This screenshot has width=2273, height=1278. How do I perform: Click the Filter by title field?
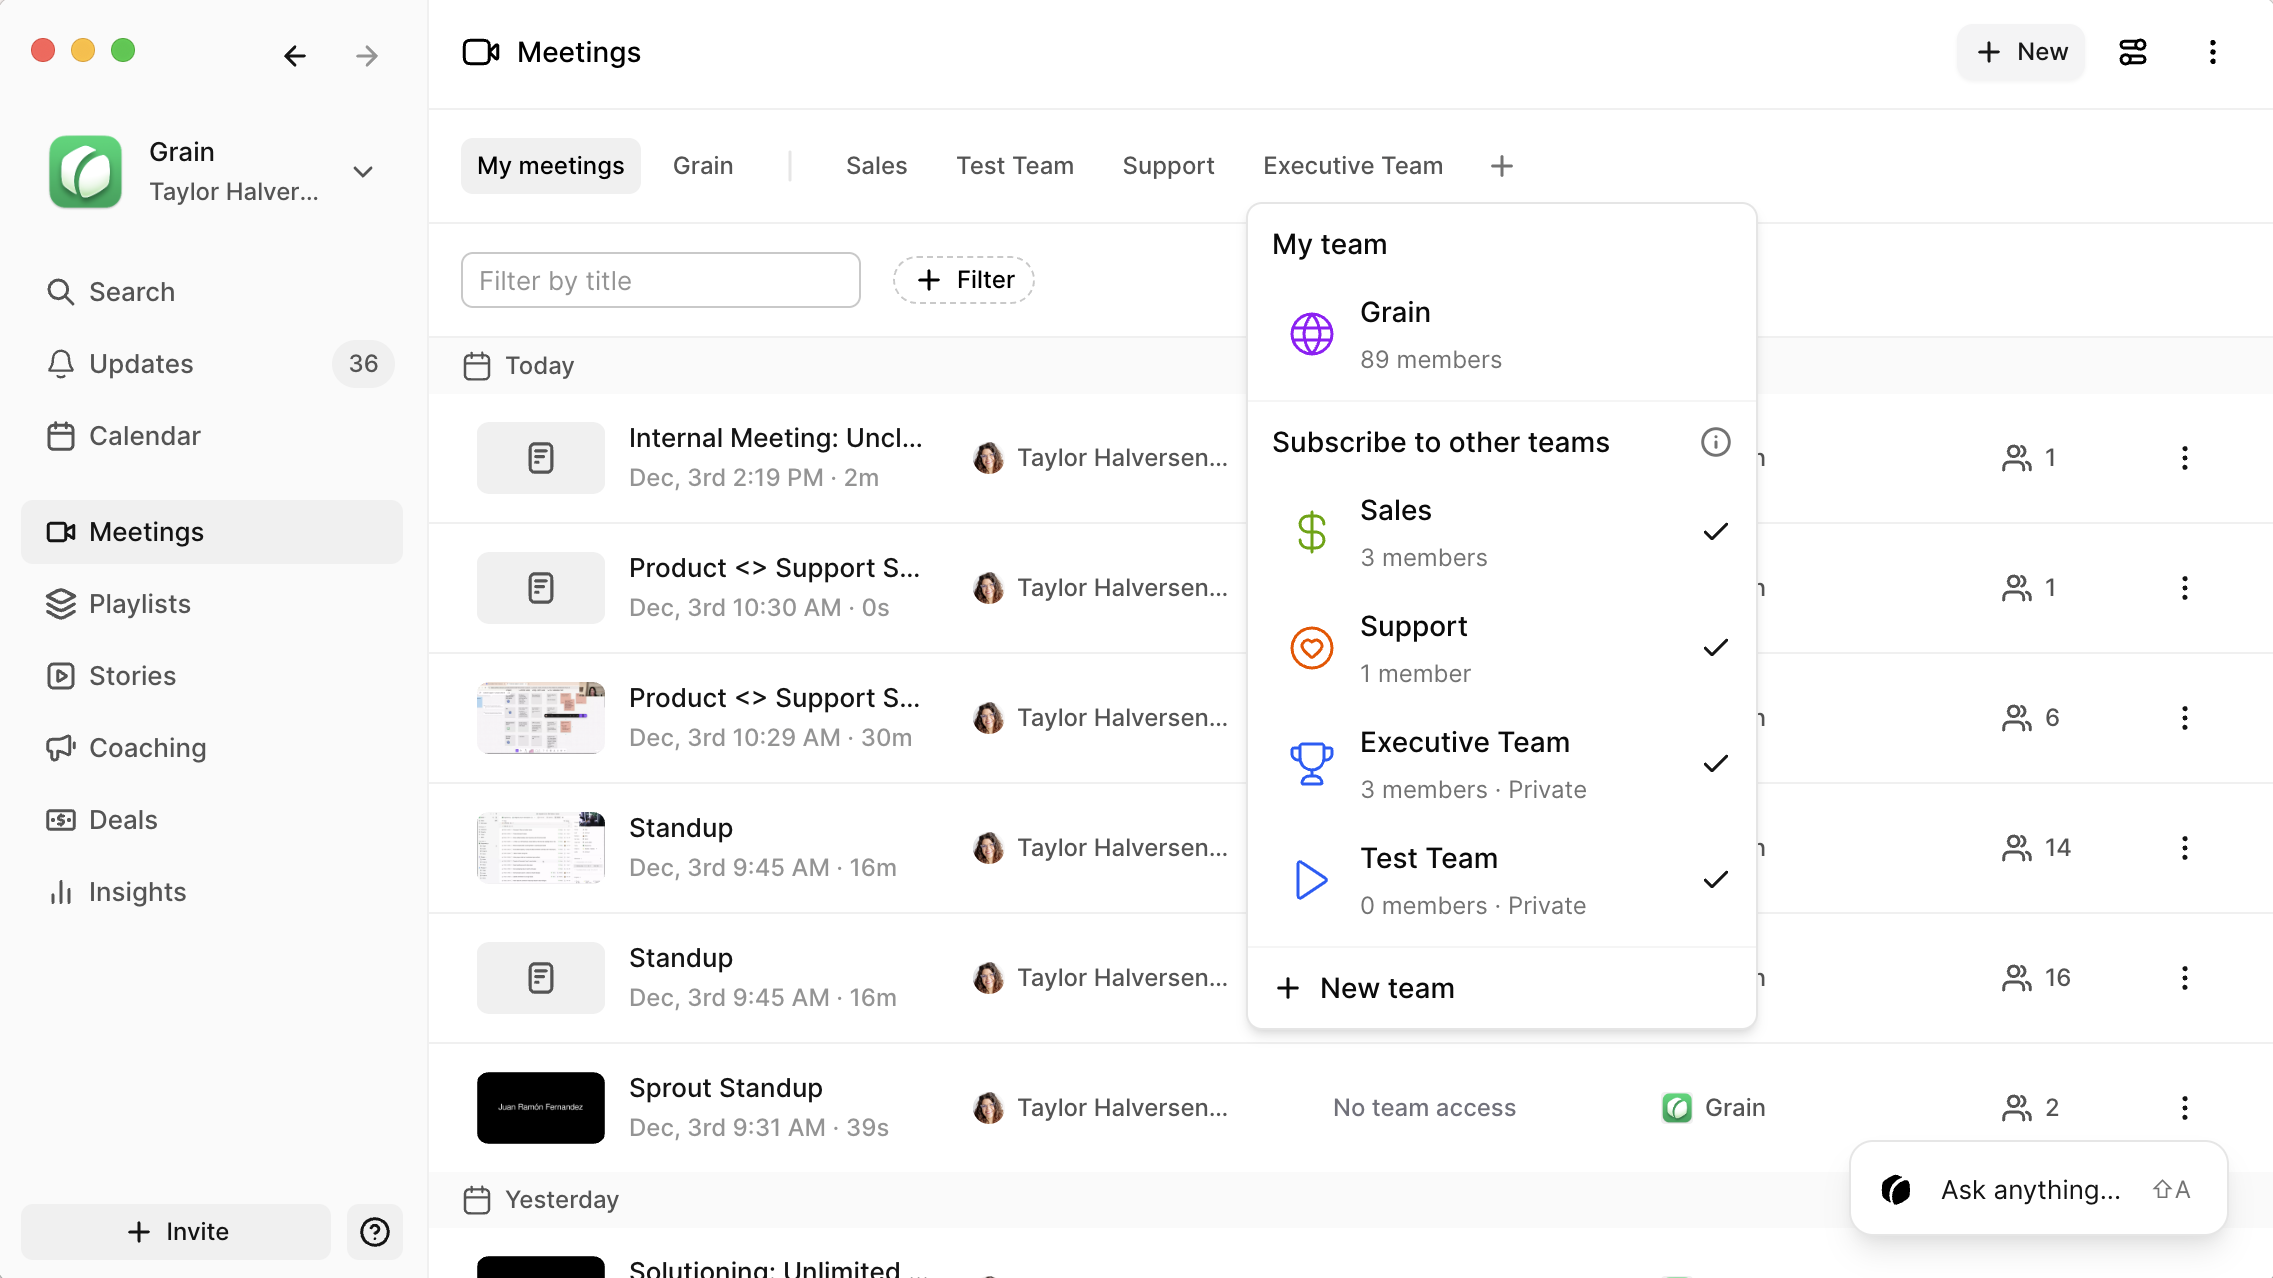point(660,281)
